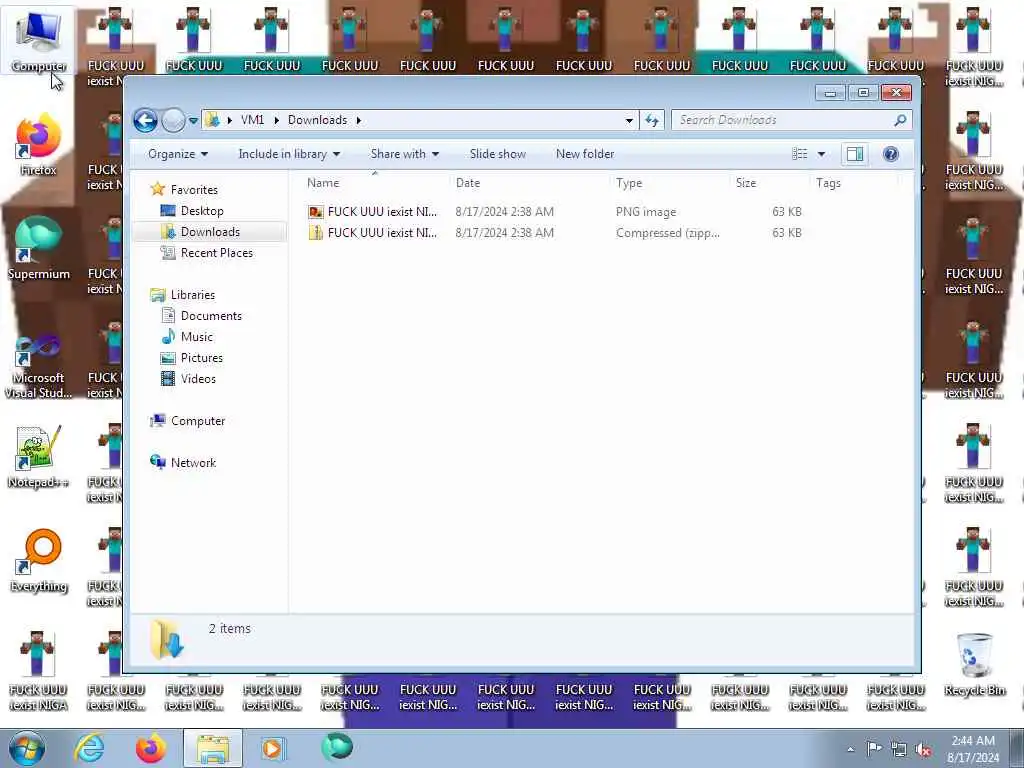The image size is (1024, 768).
Task: Select Computer in the navigation pane
Action: [x=198, y=421]
